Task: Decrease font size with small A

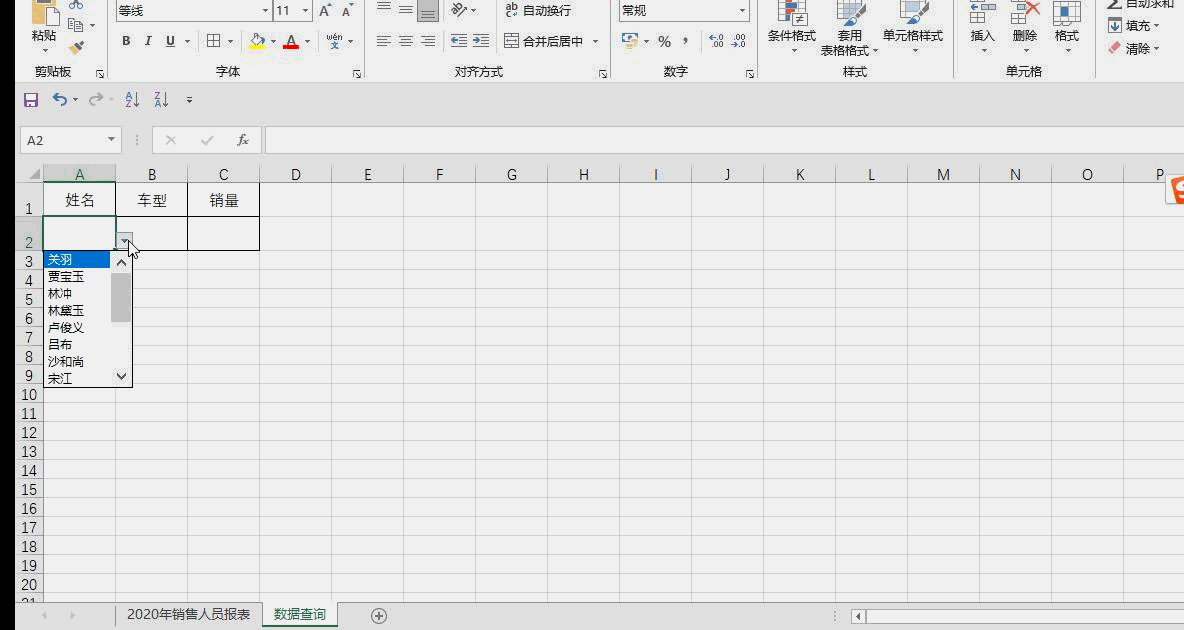Action: click(x=347, y=11)
